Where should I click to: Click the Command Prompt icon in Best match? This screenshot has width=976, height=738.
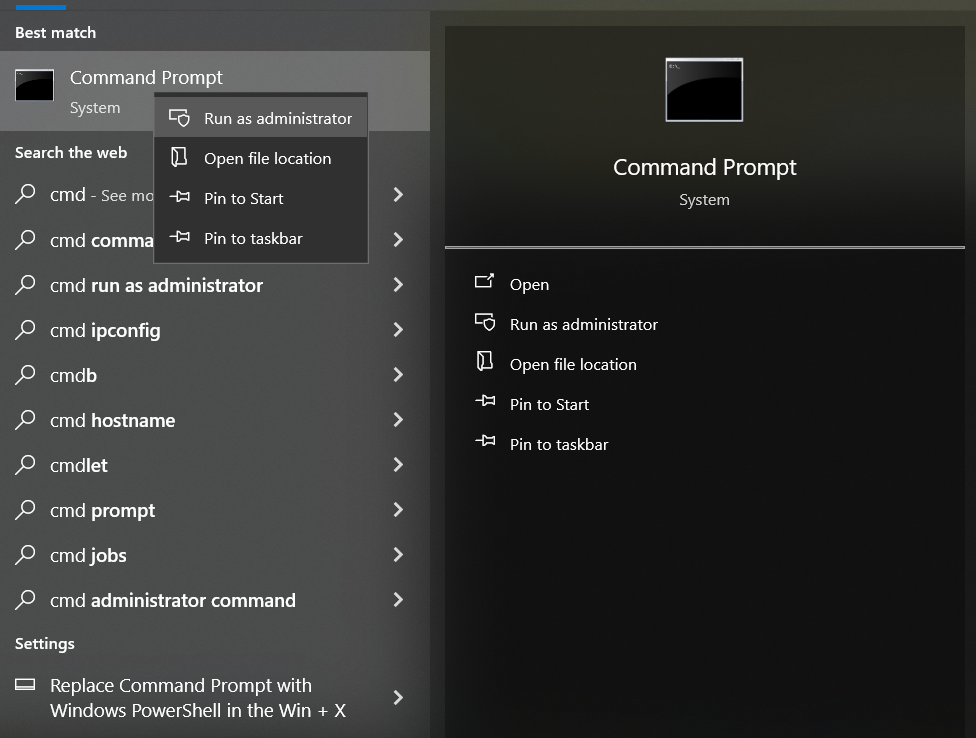point(34,85)
